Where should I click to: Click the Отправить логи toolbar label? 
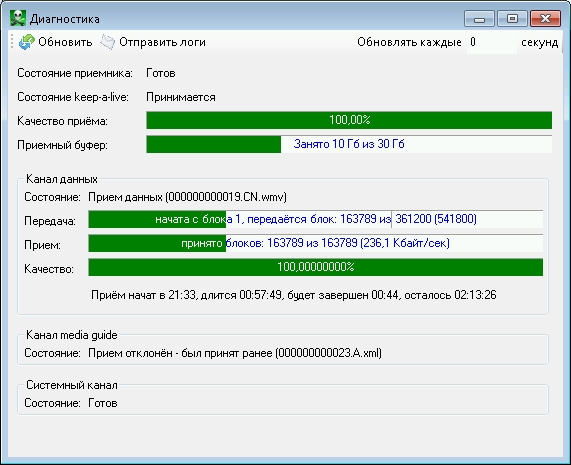(x=162, y=42)
